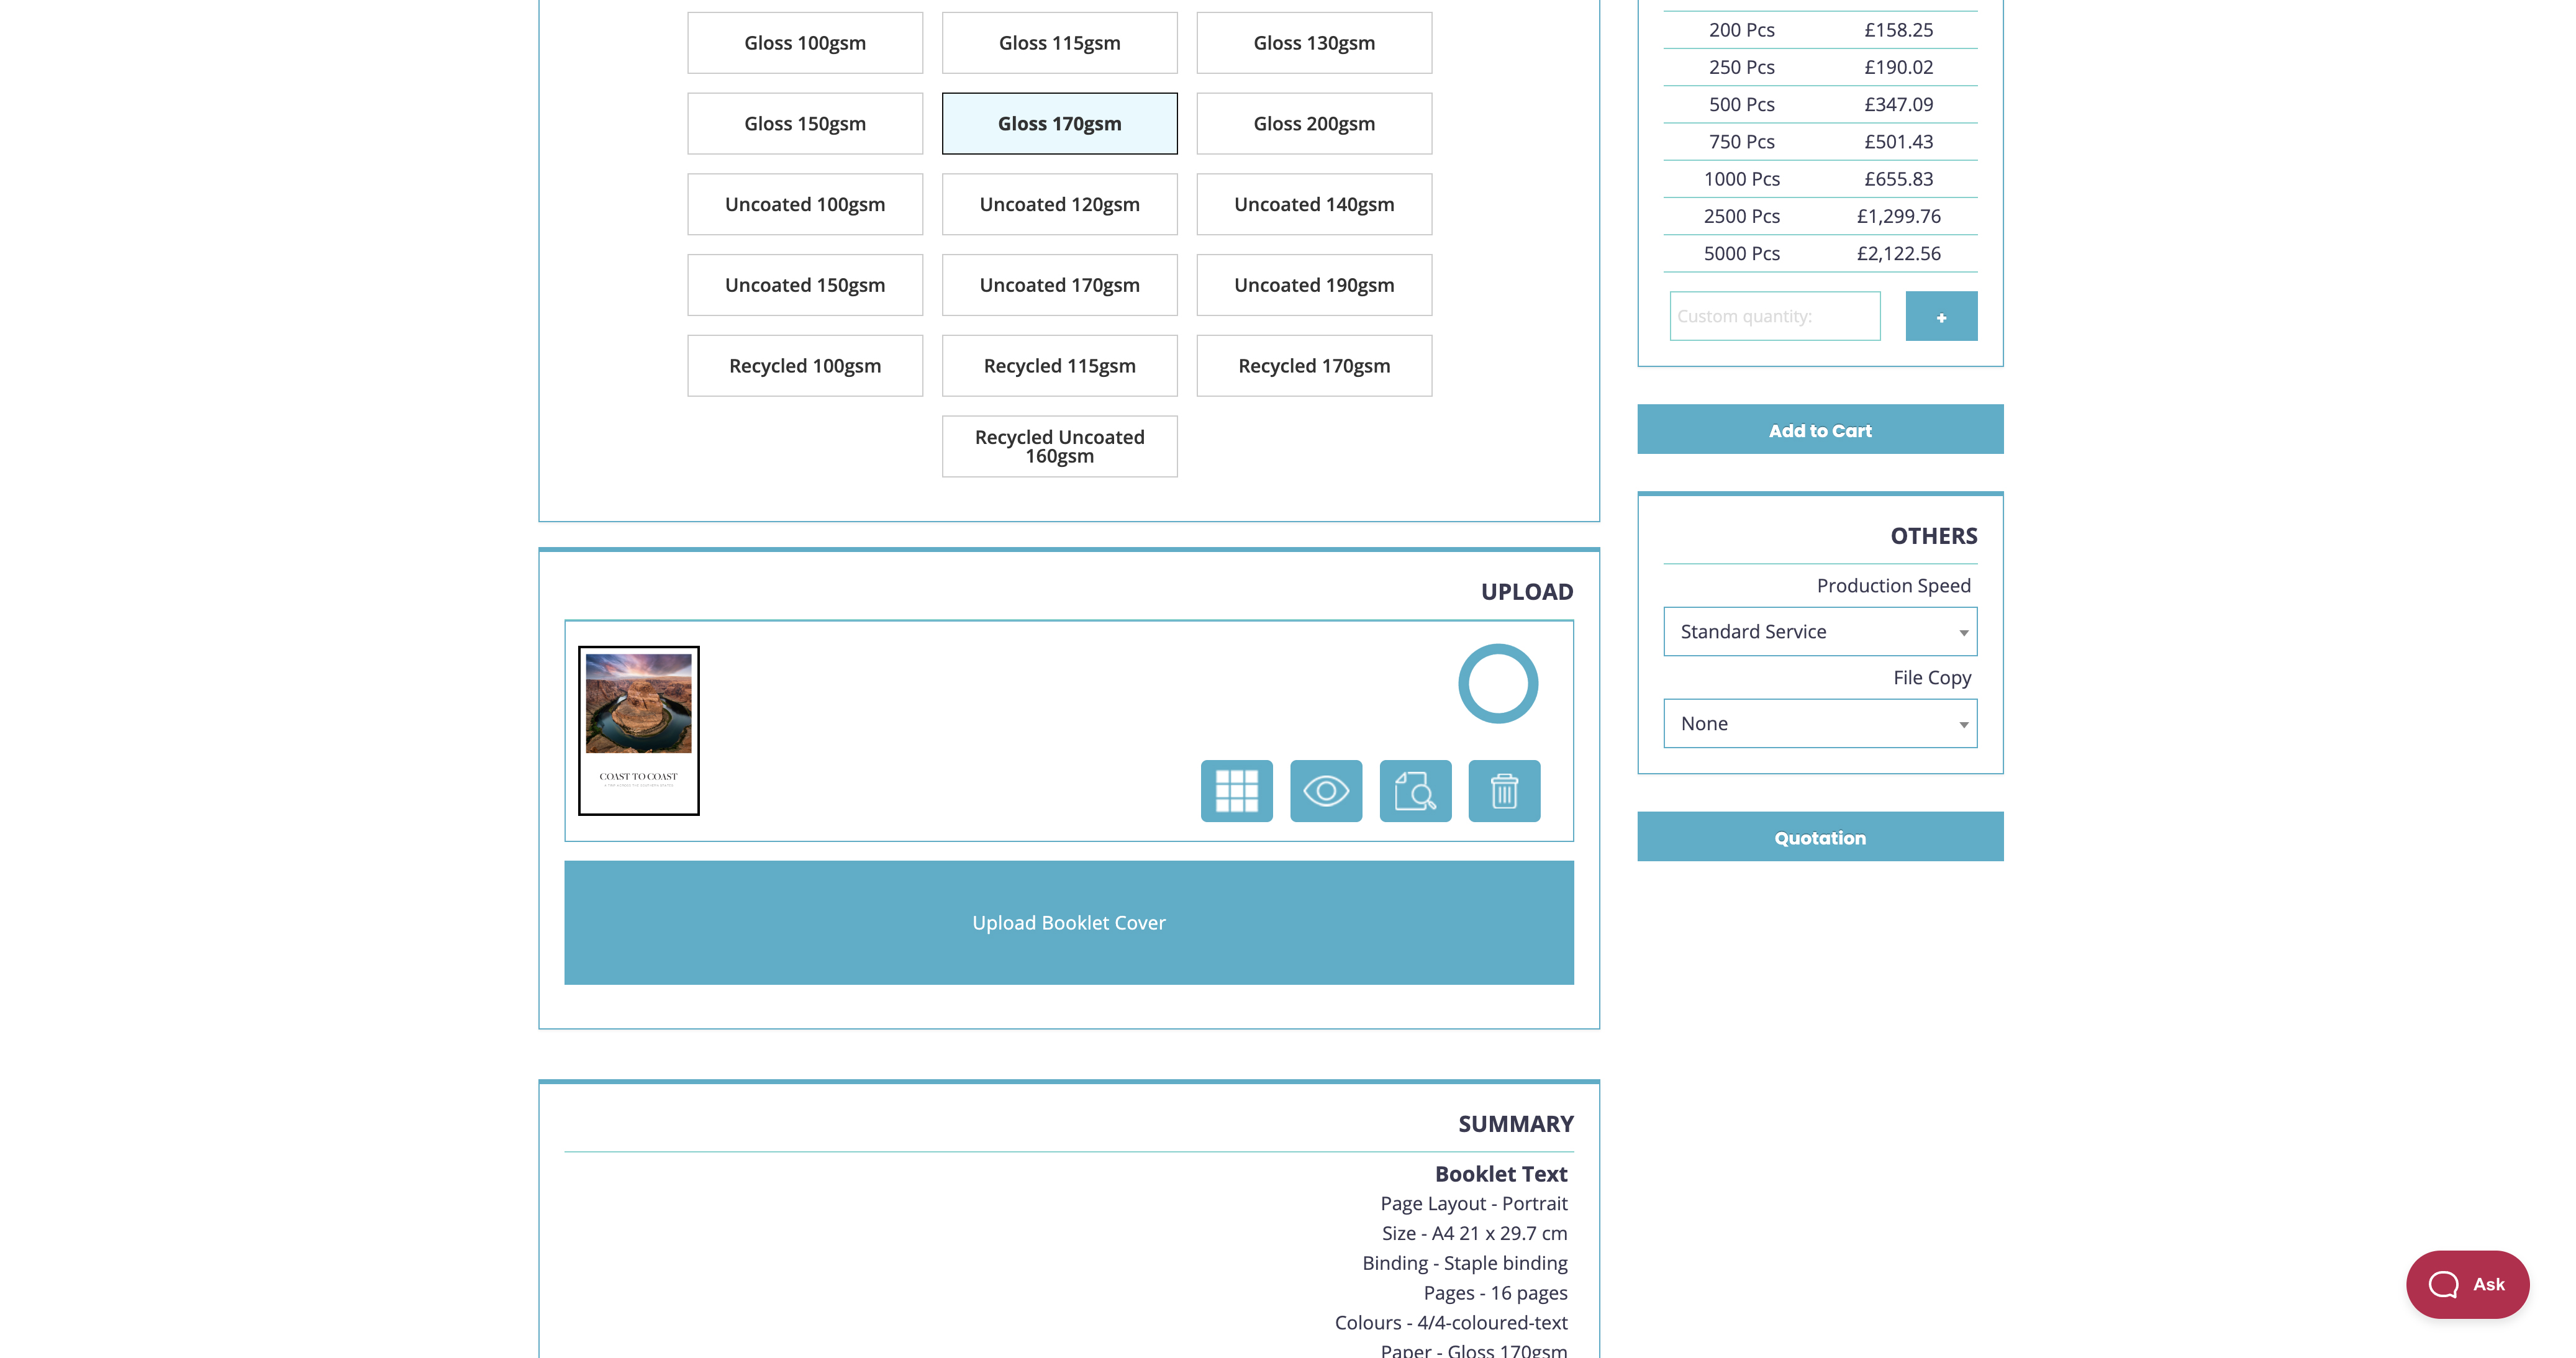2576x1358 pixels.
Task: Choose the Uncoated 120gsm paper option
Action: [x=1059, y=204]
